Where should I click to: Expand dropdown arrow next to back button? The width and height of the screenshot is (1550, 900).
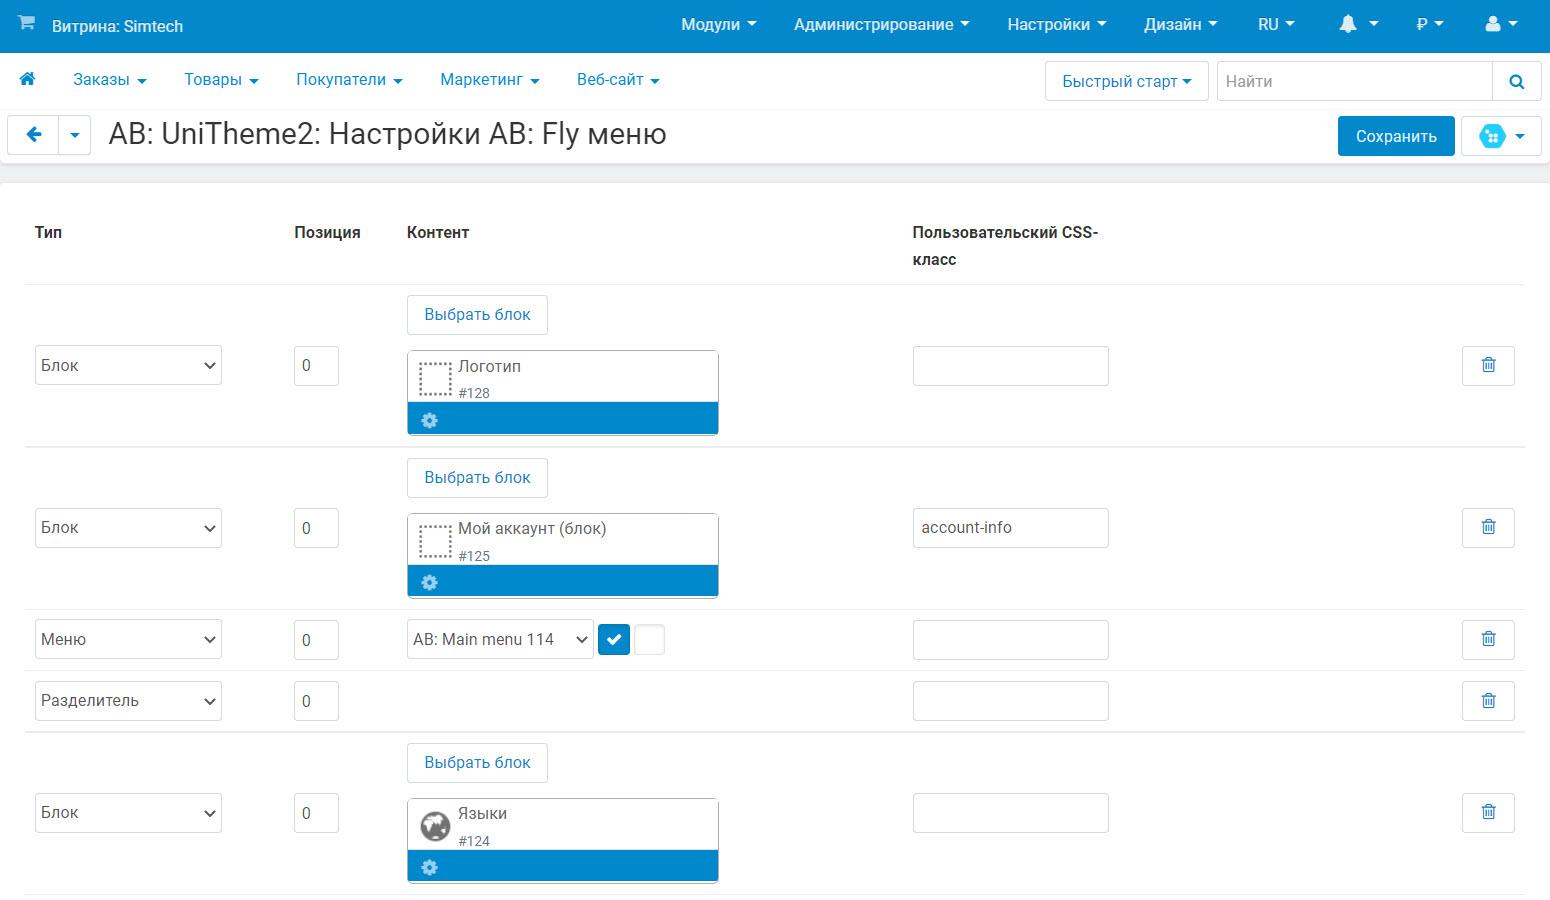coord(75,135)
